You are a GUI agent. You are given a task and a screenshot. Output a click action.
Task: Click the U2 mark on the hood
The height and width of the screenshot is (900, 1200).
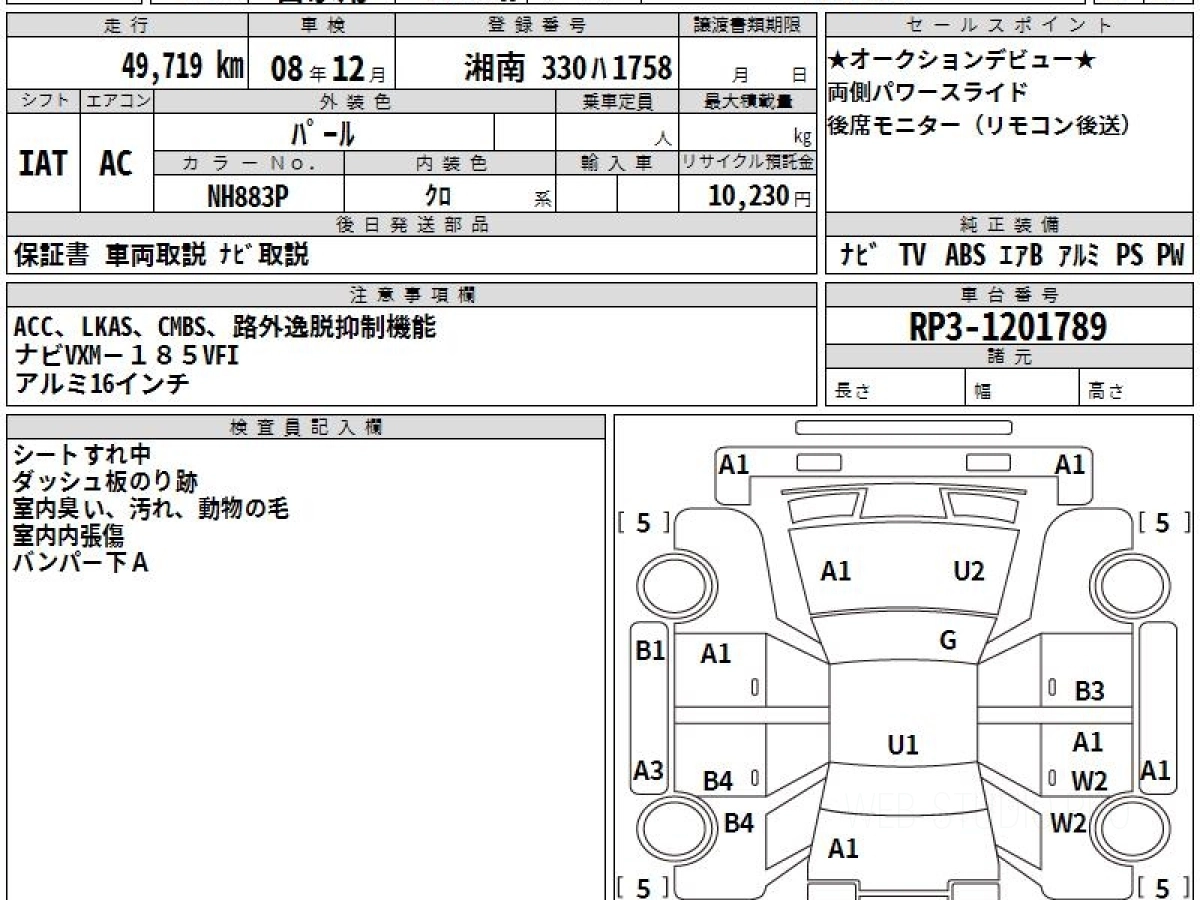tap(969, 571)
